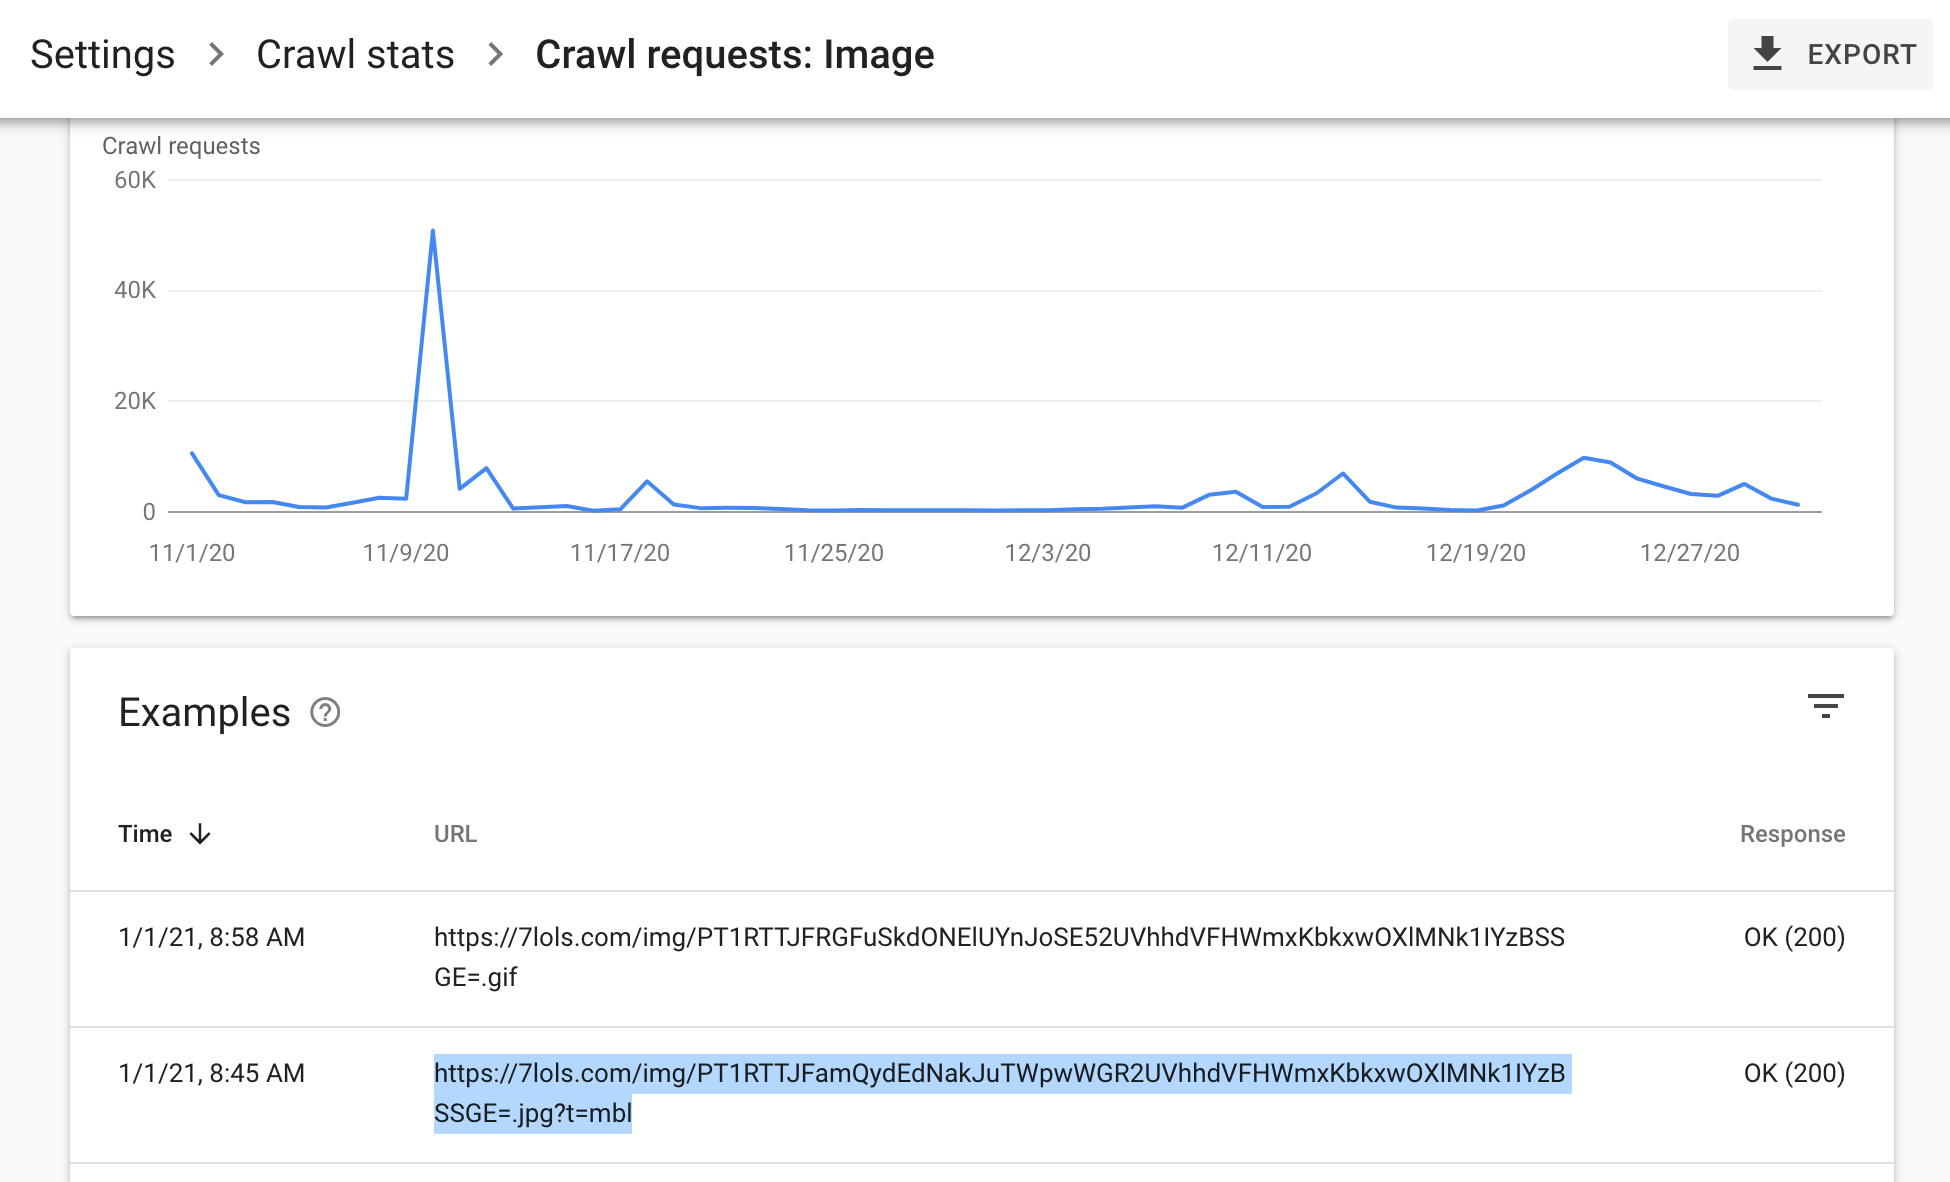Image resolution: width=1950 pixels, height=1182 pixels.
Task: Click the 12/19/20 date axis label
Action: 1475,553
